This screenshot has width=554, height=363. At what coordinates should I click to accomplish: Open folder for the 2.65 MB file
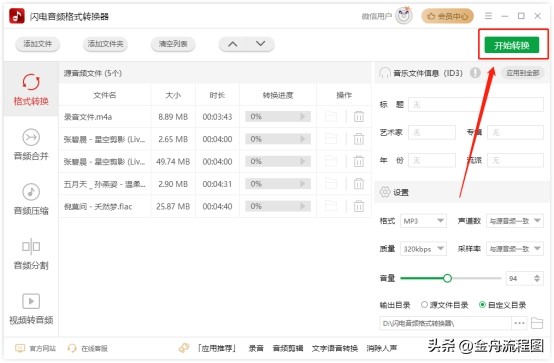[x=331, y=139]
